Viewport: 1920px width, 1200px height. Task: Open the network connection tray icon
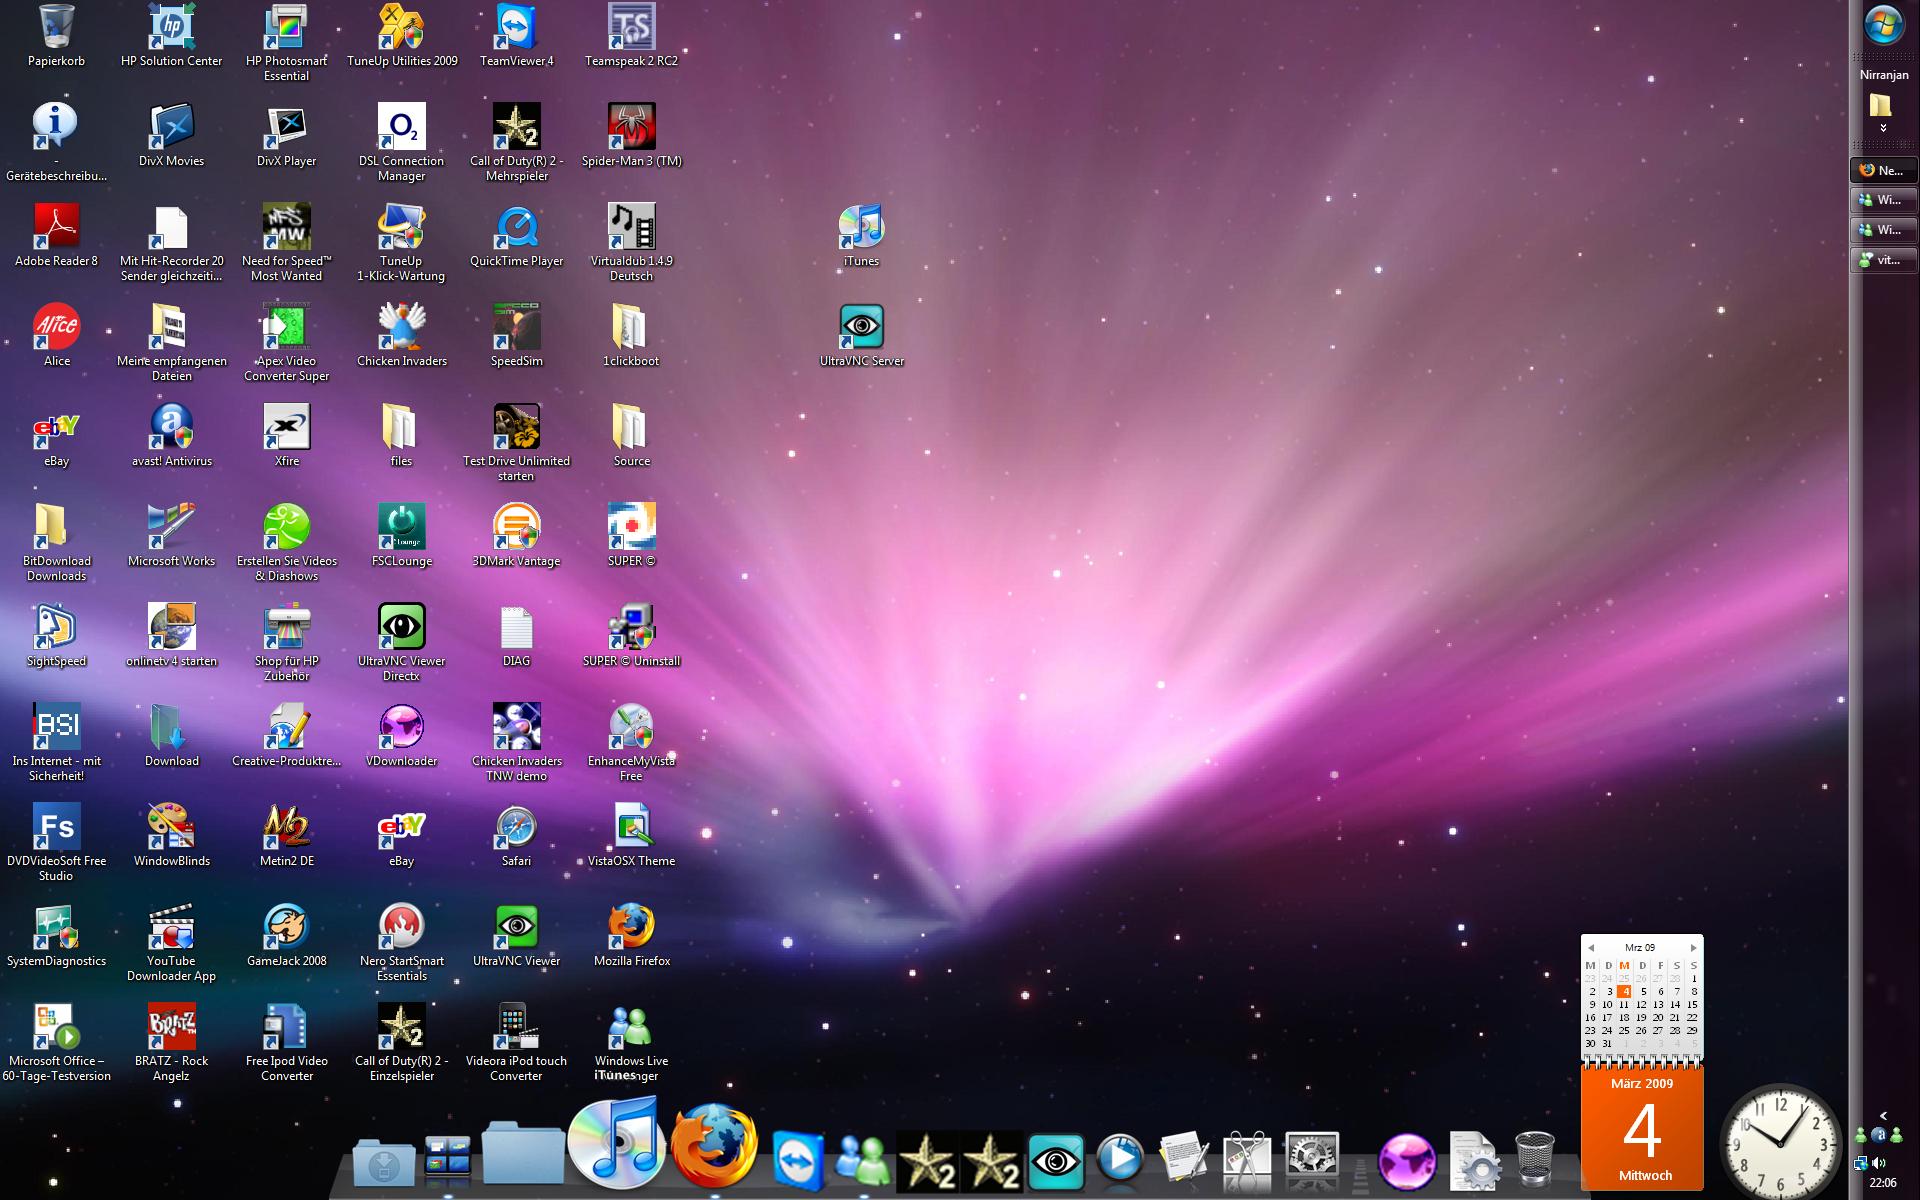coord(1860,1163)
